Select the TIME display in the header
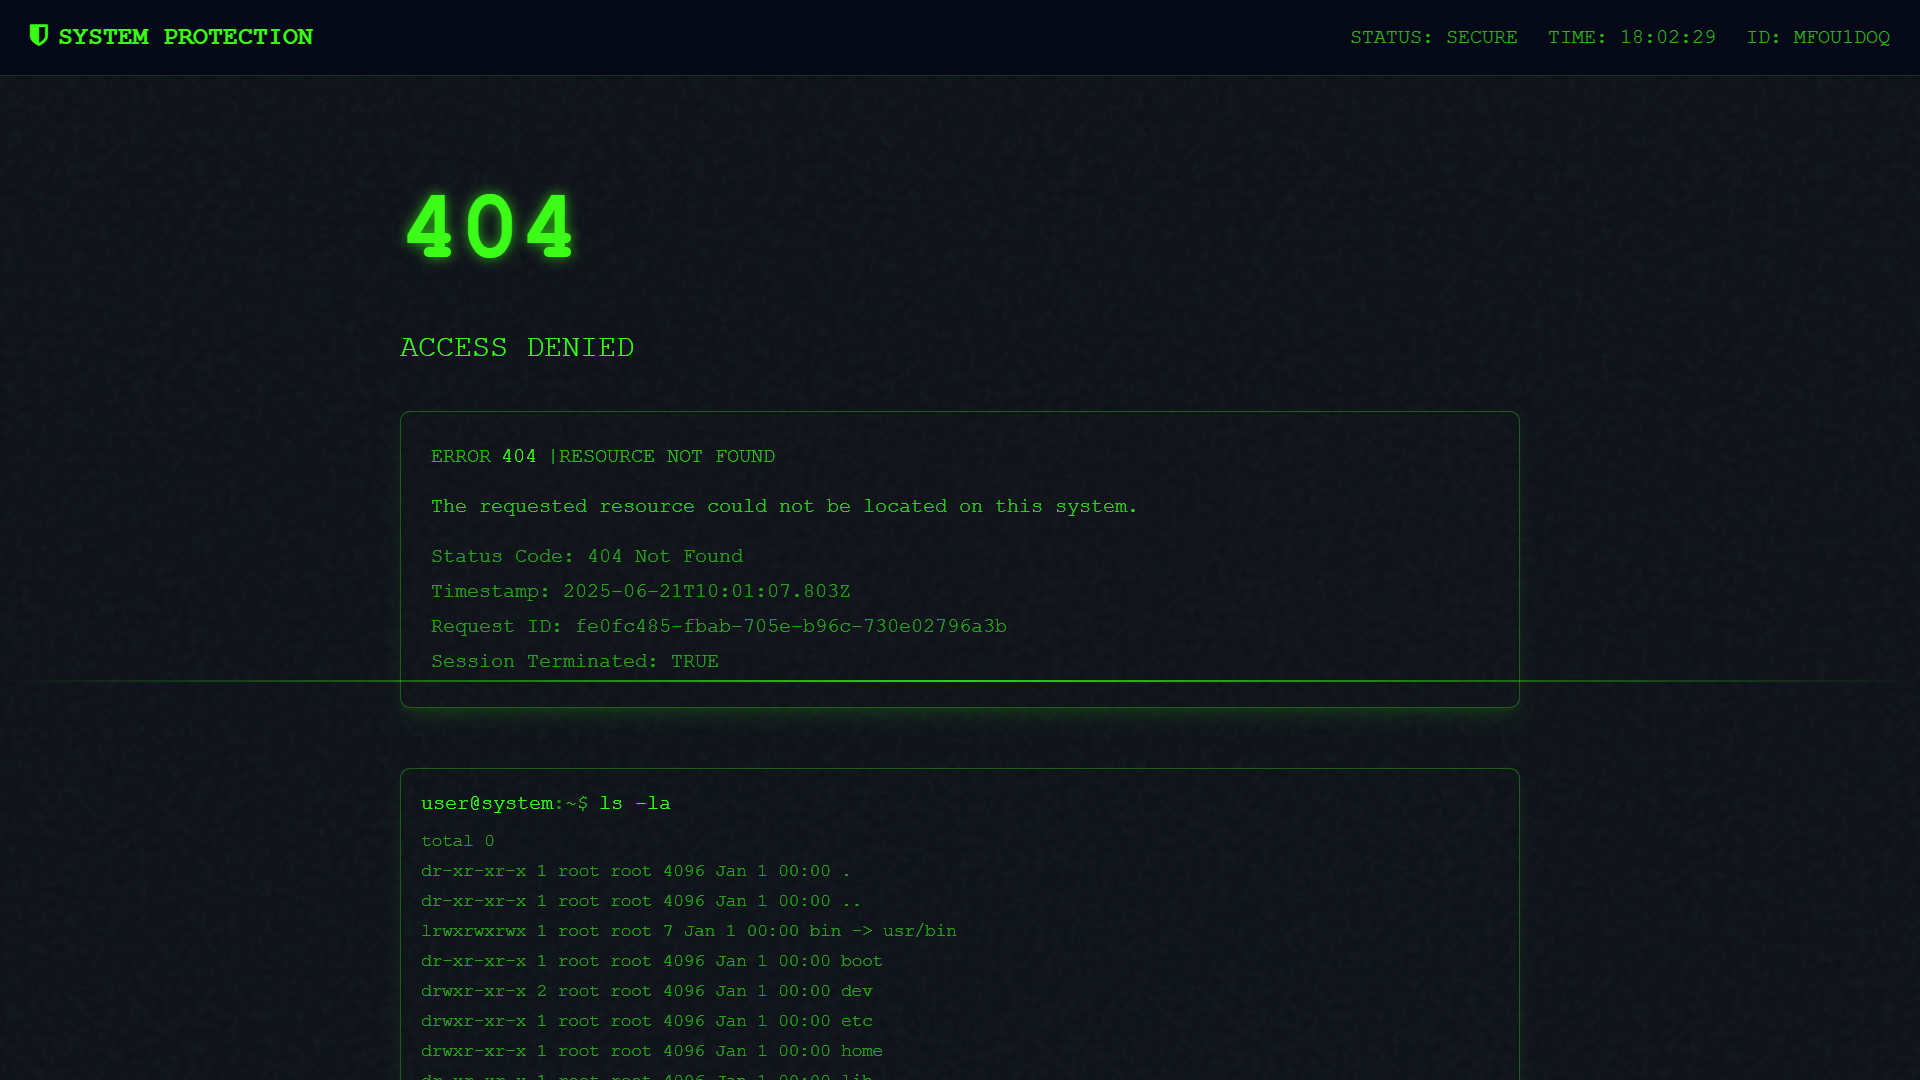 coord(1632,37)
